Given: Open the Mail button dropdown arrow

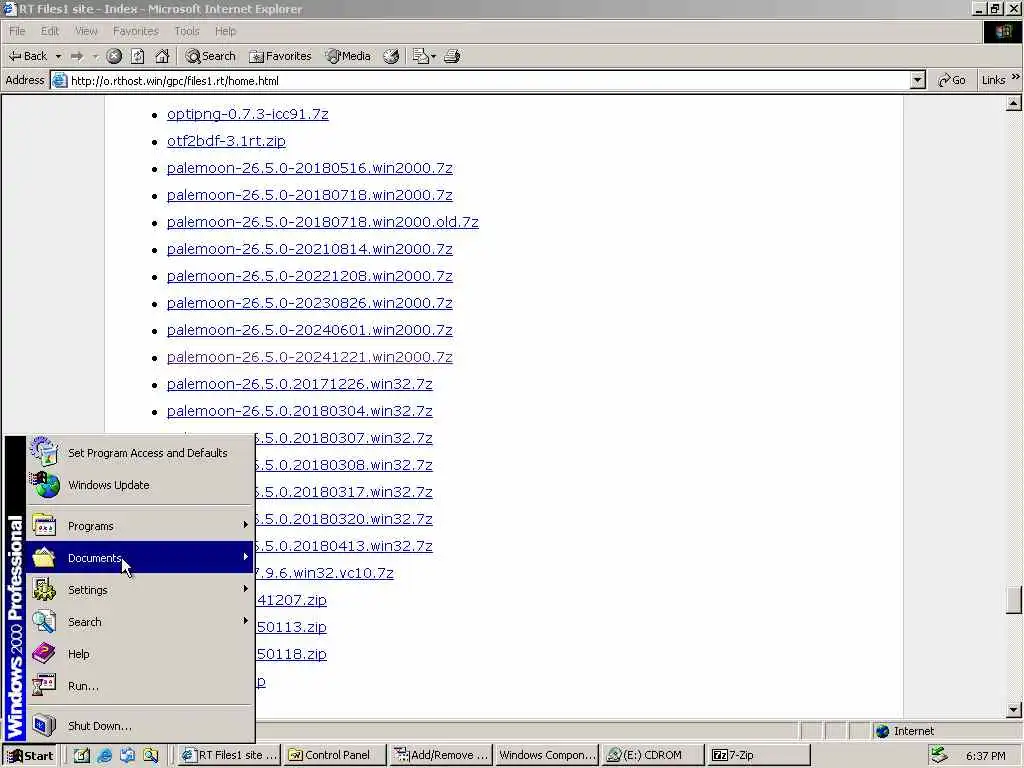Looking at the screenshot, I should coord(434,56).
